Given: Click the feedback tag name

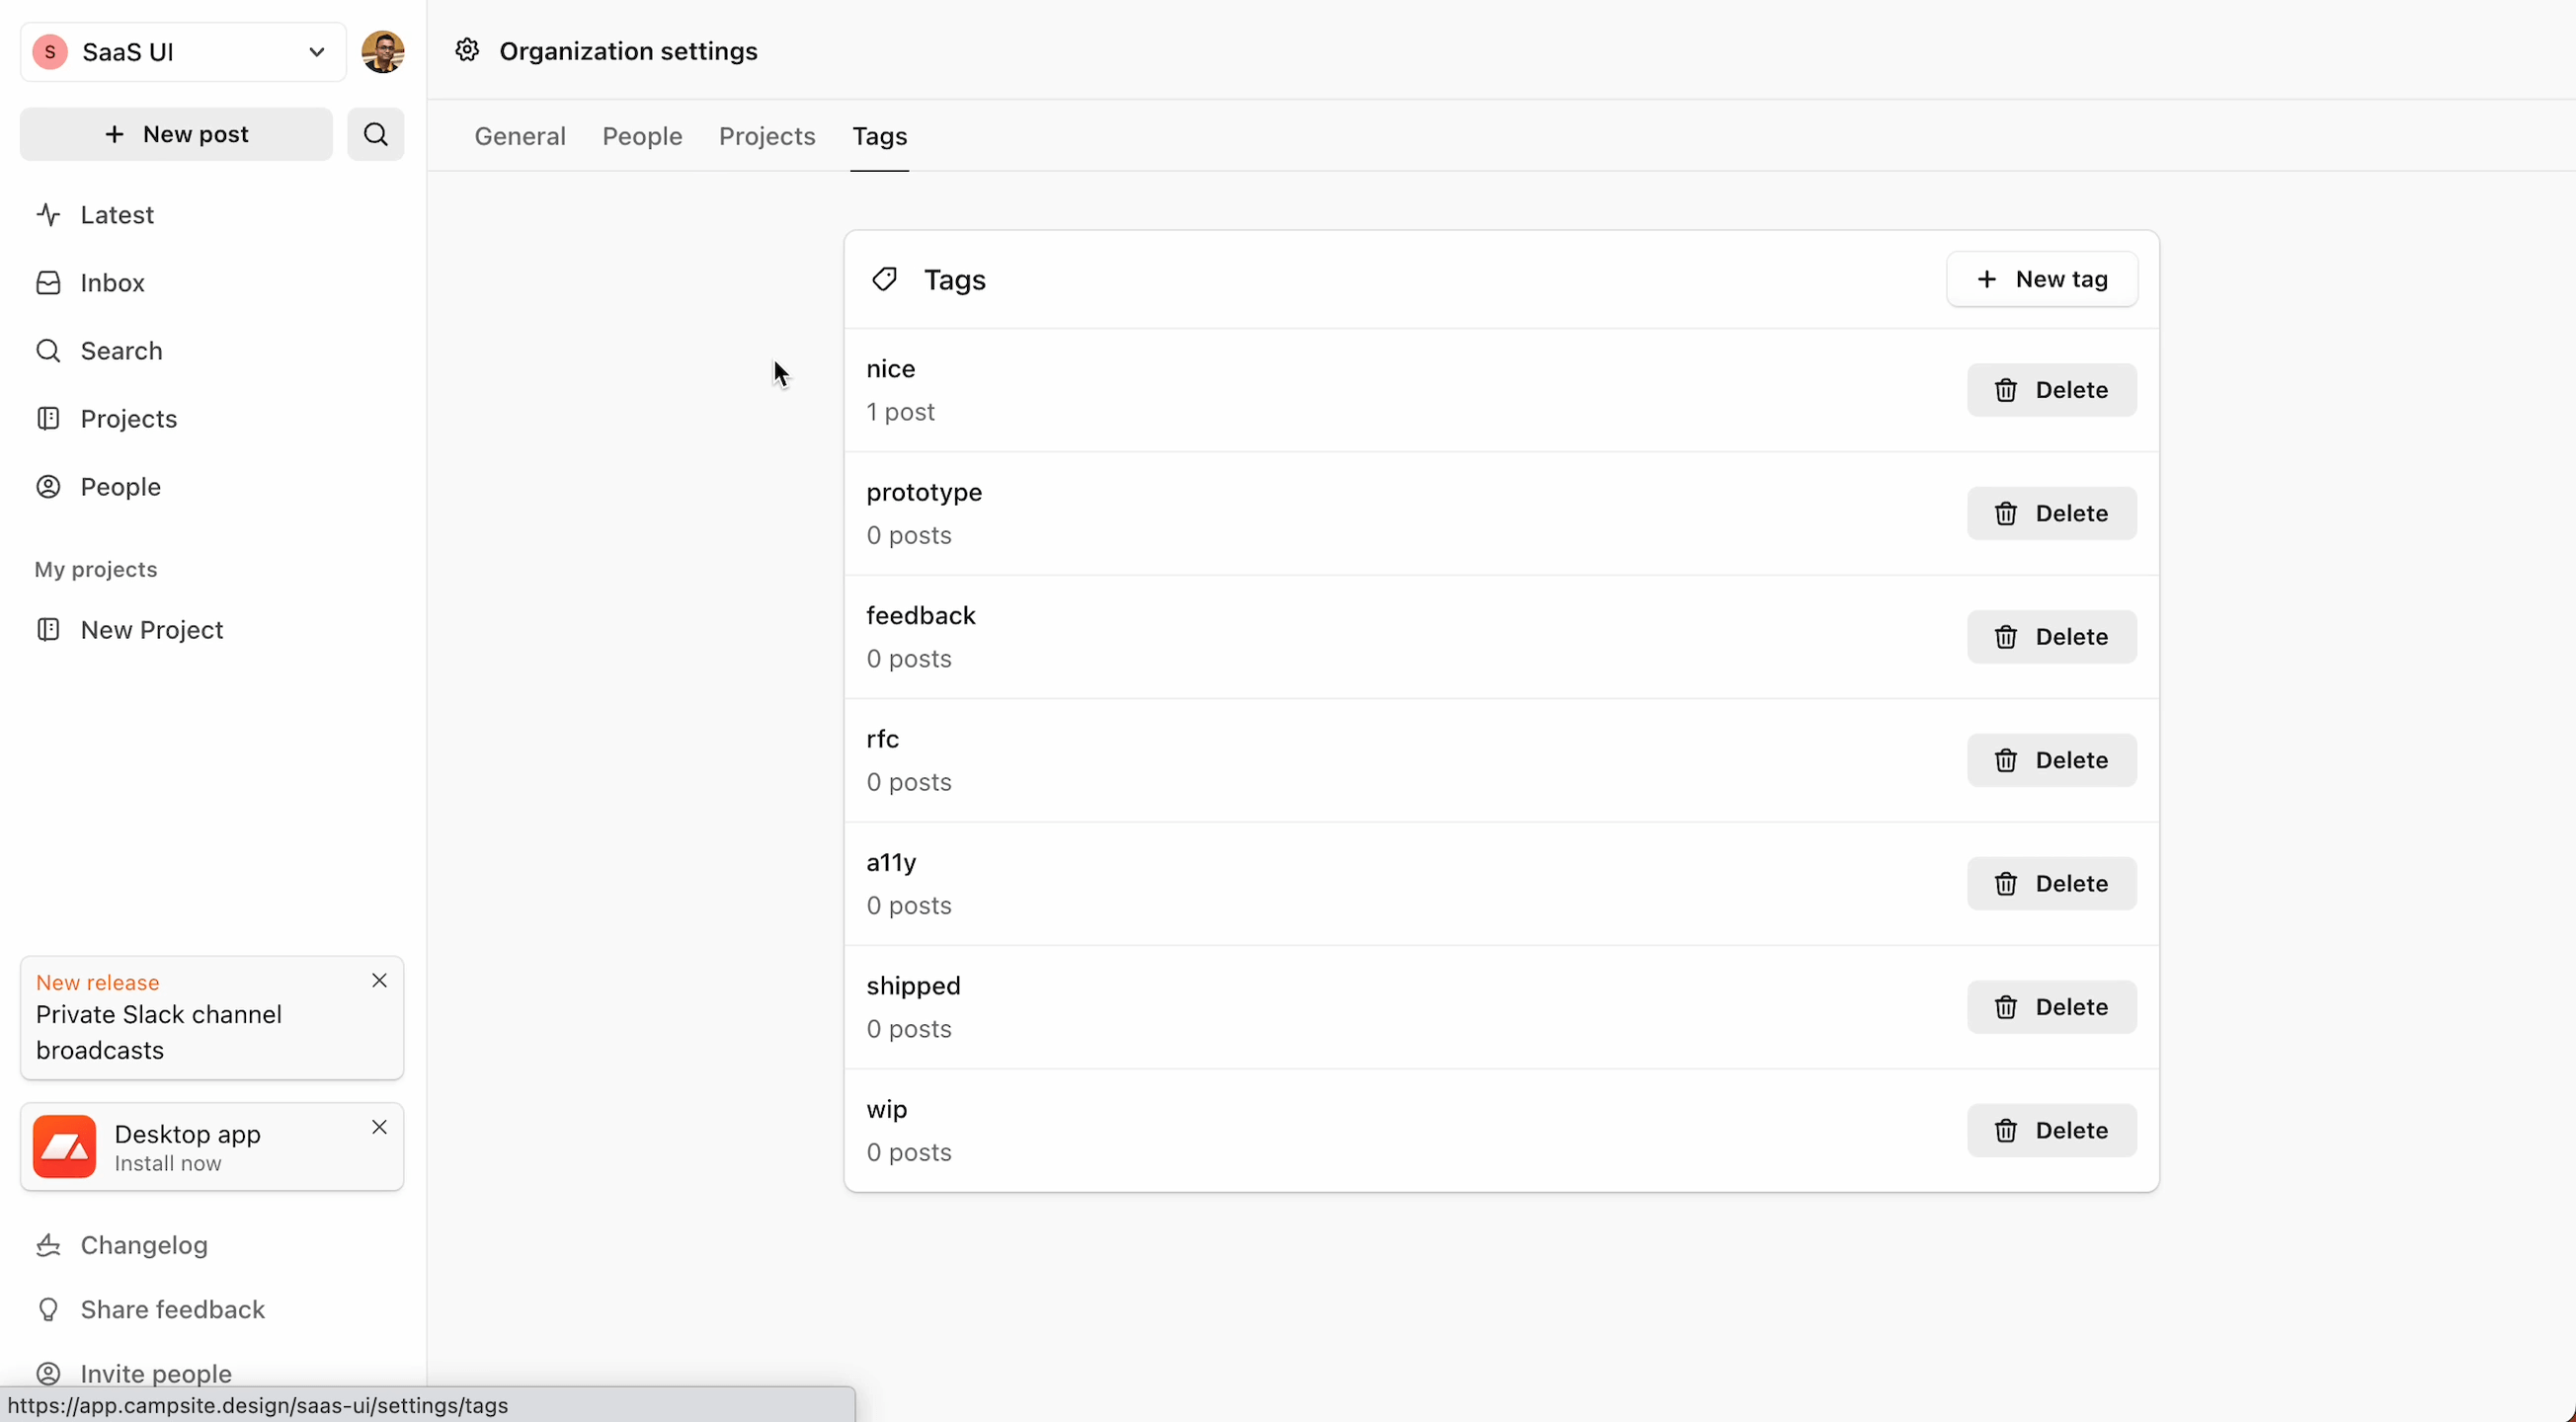Looking at the screenshot, I should [921, 616].
